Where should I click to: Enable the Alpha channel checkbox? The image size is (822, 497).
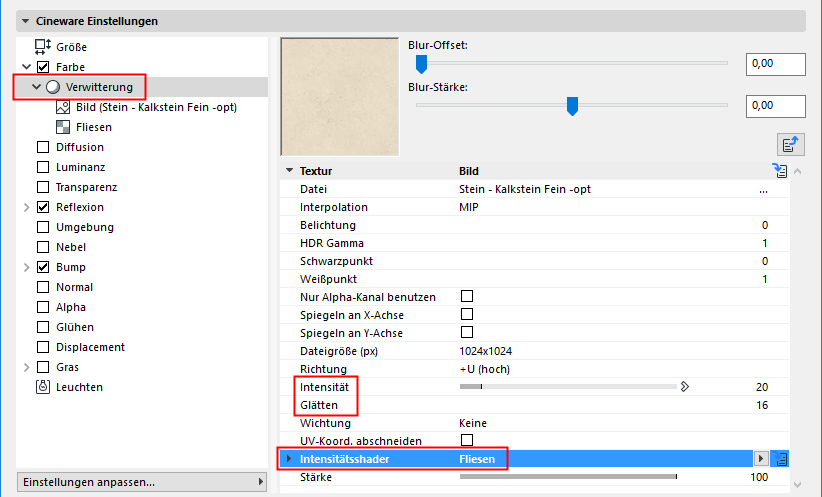(x=43, y=307)
